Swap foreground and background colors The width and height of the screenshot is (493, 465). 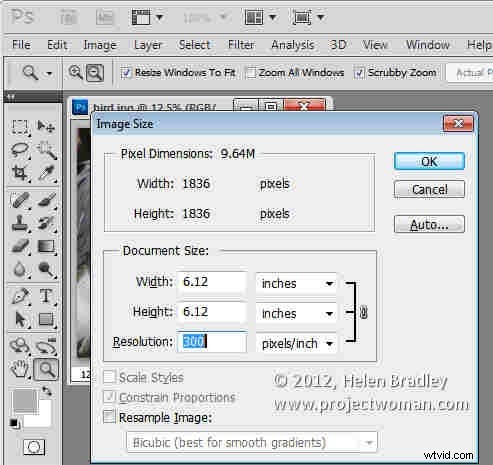click(x=47, y=391)
